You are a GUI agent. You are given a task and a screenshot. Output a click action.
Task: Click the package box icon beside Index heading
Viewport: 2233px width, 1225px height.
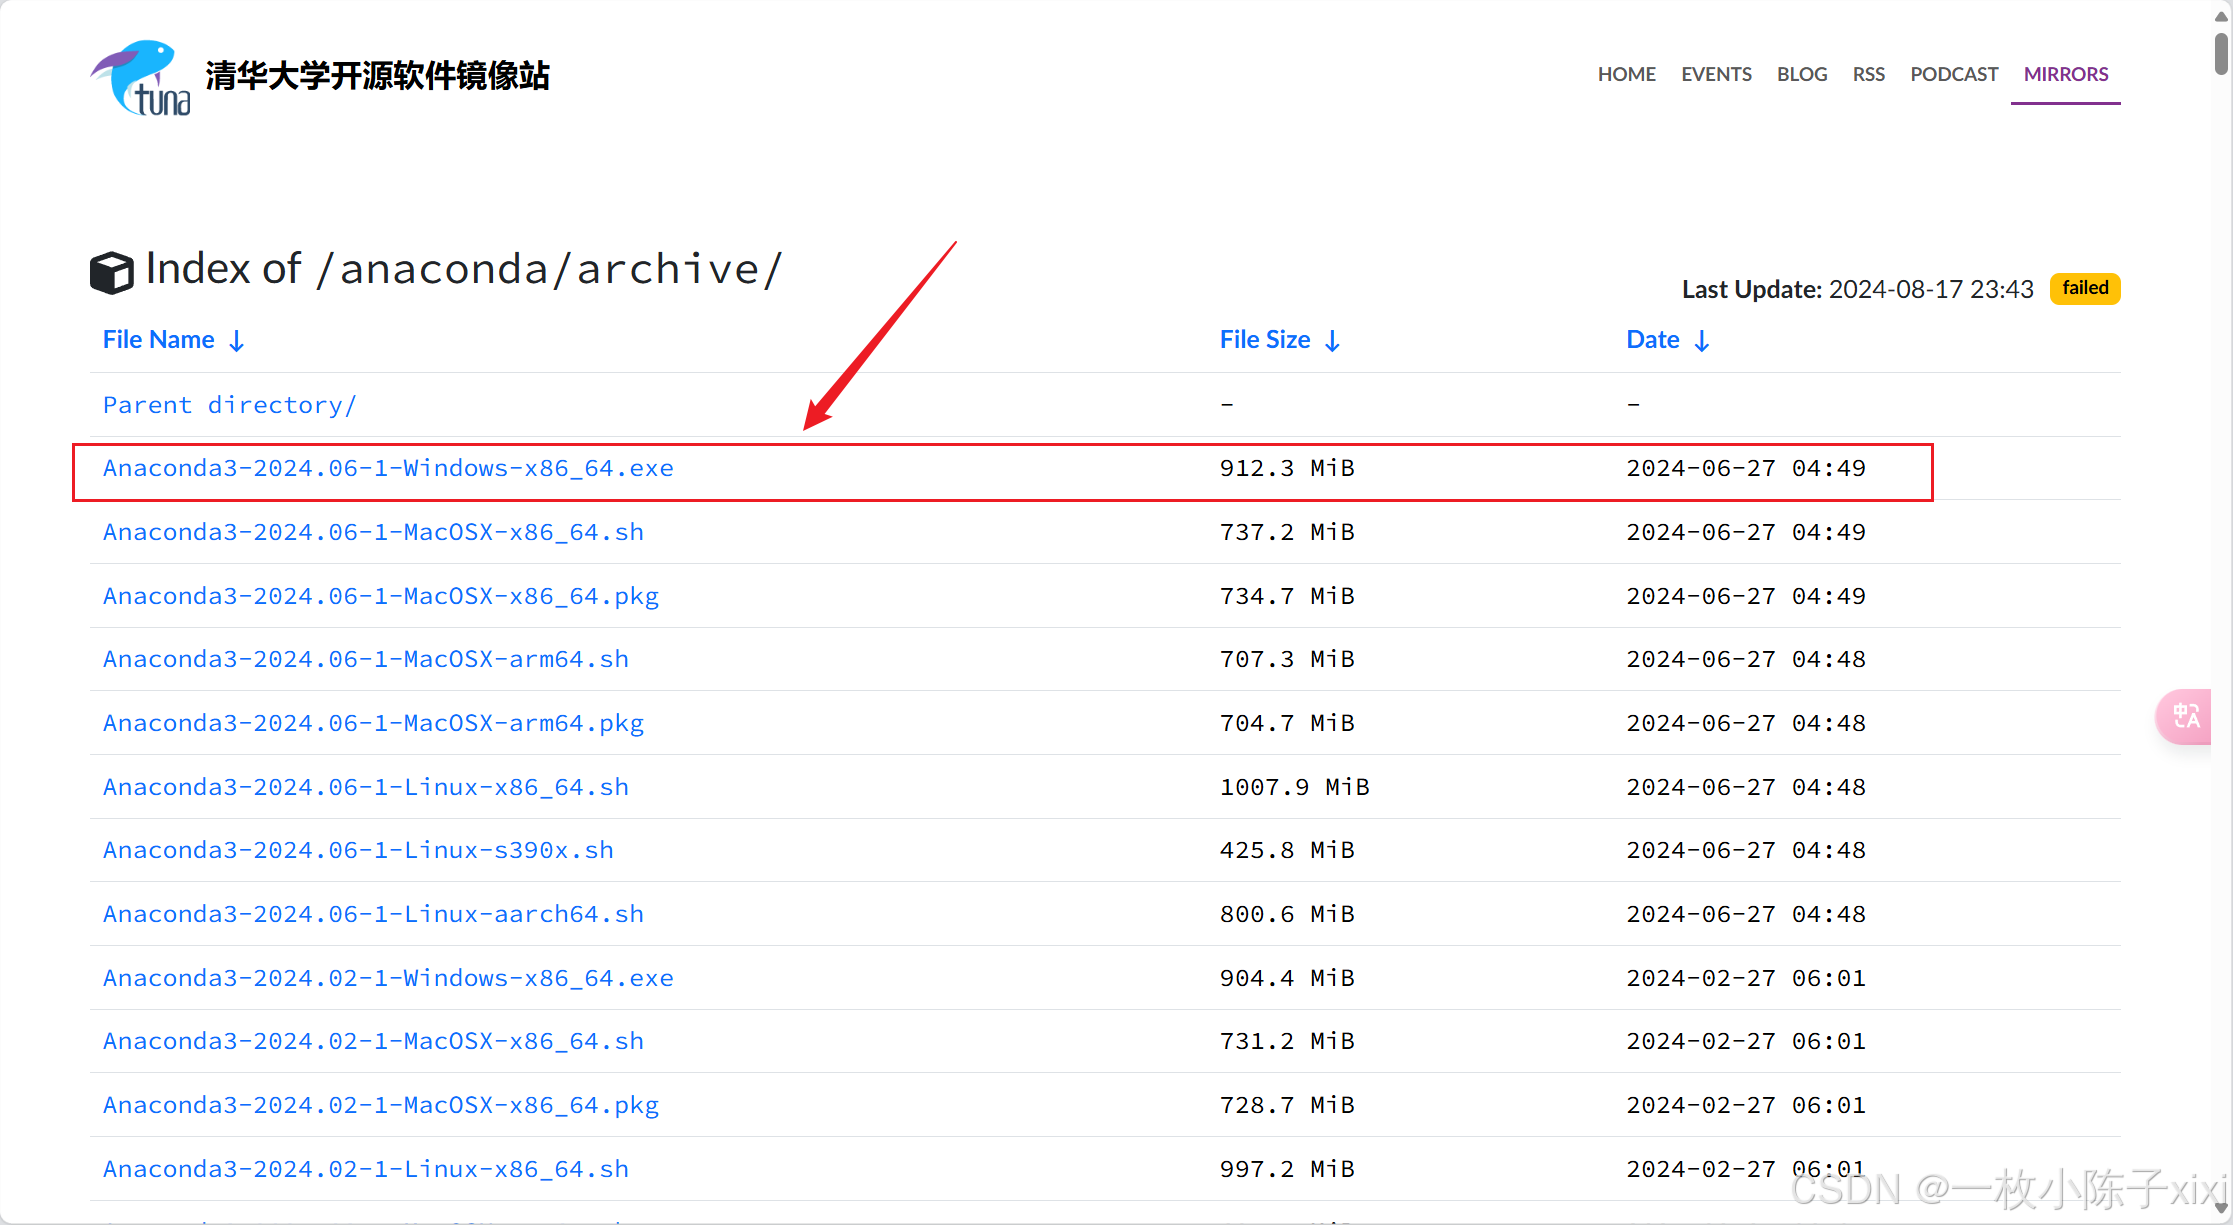pyautogui.click(x=111, y=272)
